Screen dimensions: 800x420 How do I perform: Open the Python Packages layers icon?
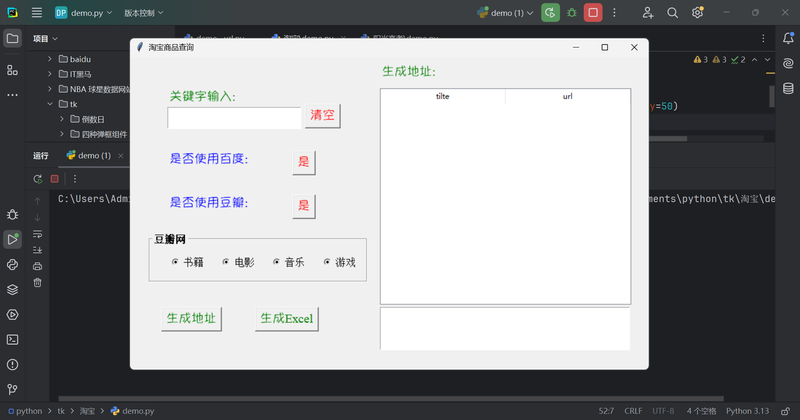pos(13,290)
